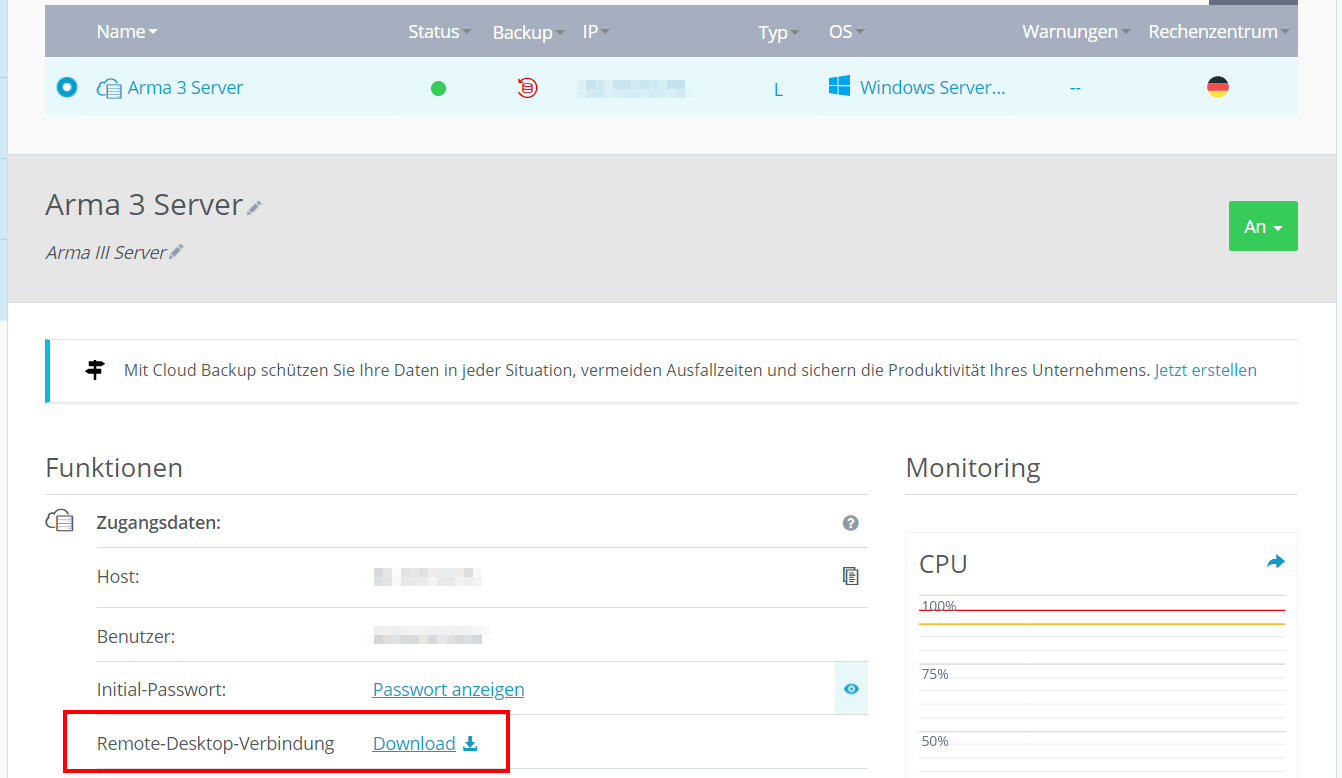Click the signpost icon in Cloud Backup notice
This screenshot has width=1342, height=778.
click(95, 370)
